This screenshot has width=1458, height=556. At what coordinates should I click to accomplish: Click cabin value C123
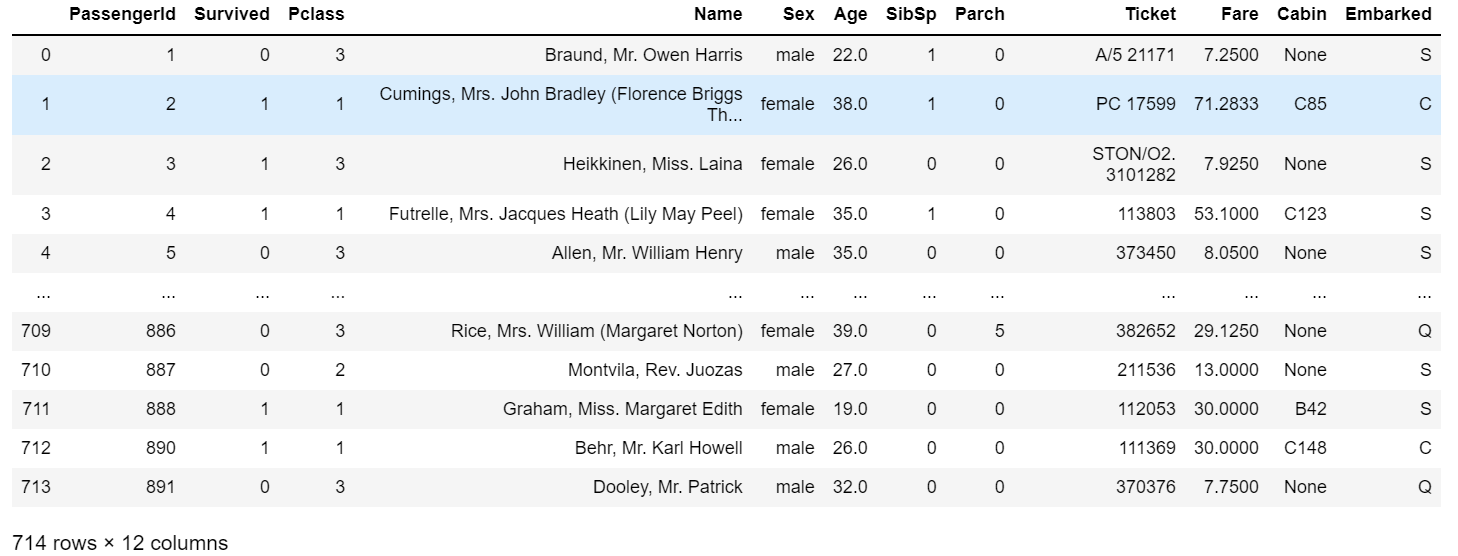pos(1305,214)
